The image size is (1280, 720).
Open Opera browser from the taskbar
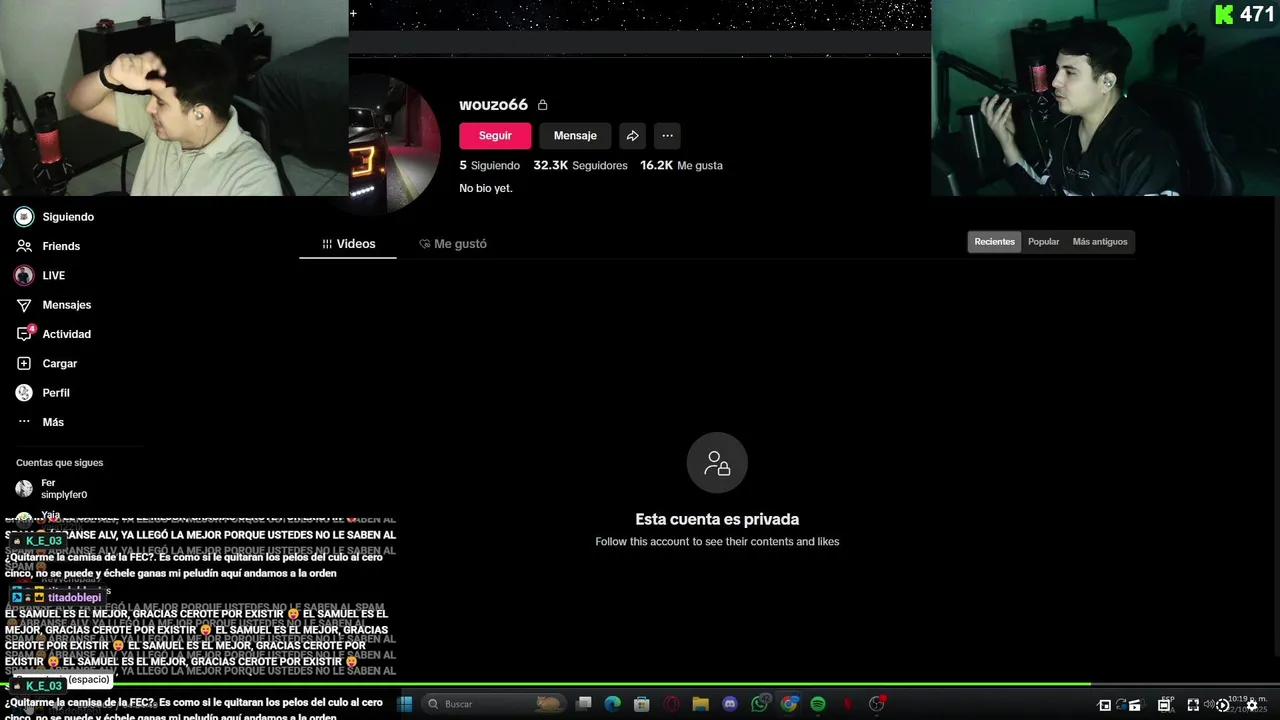click(x=672, y=704)
